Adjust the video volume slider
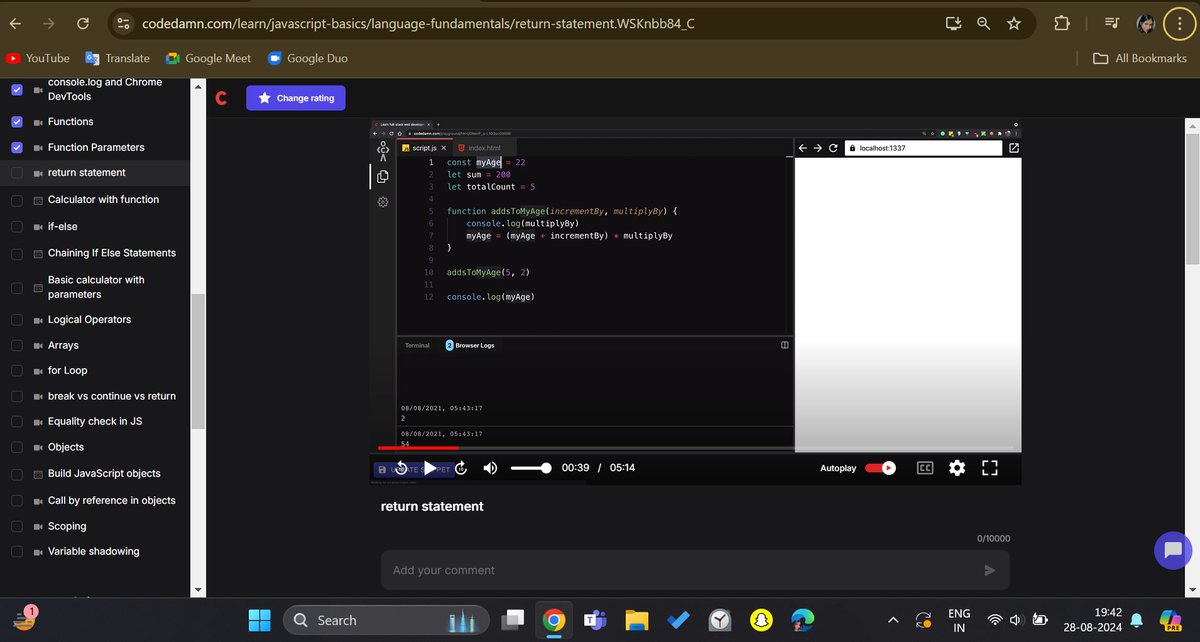This screenshot has width=1200, height=642. point(531,467)
